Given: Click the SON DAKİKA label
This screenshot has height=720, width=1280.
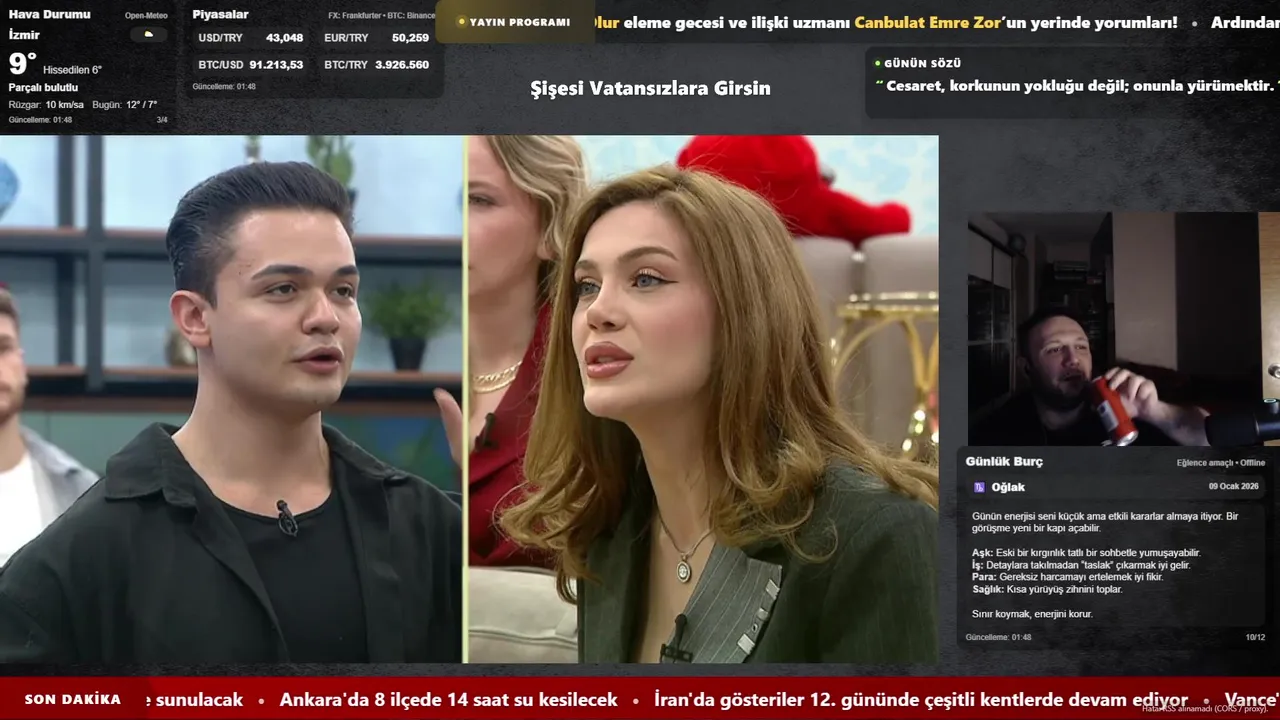Looking at the screenshot, I should (72, 700).
